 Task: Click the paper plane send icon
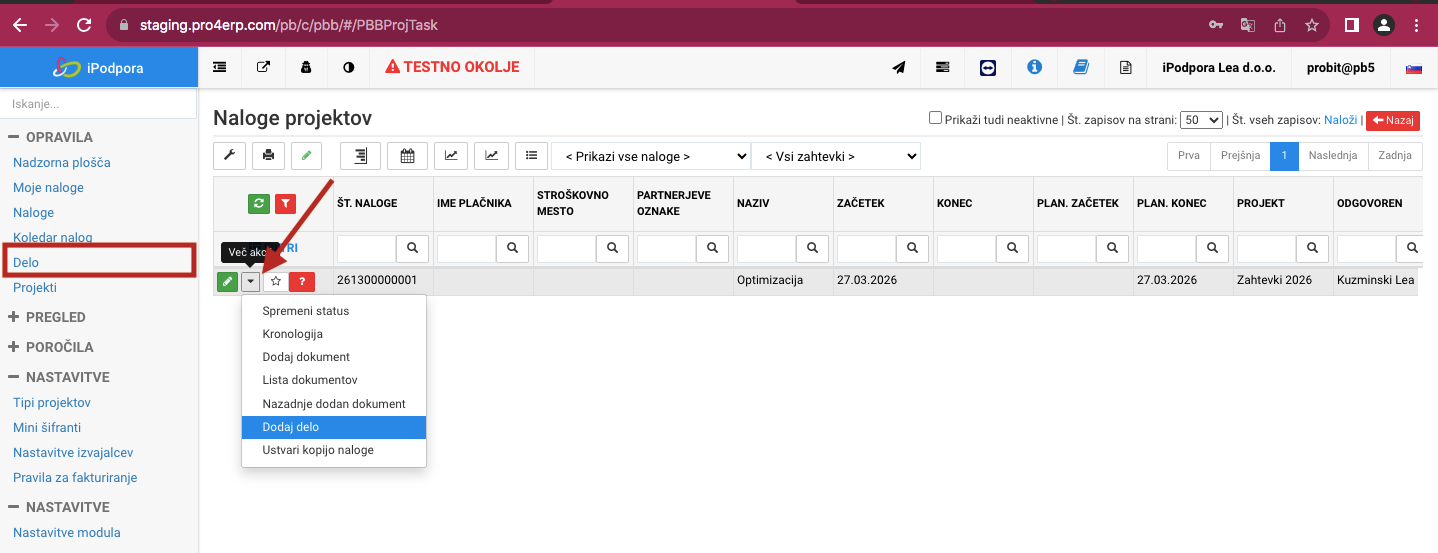[x=899, y=67]
